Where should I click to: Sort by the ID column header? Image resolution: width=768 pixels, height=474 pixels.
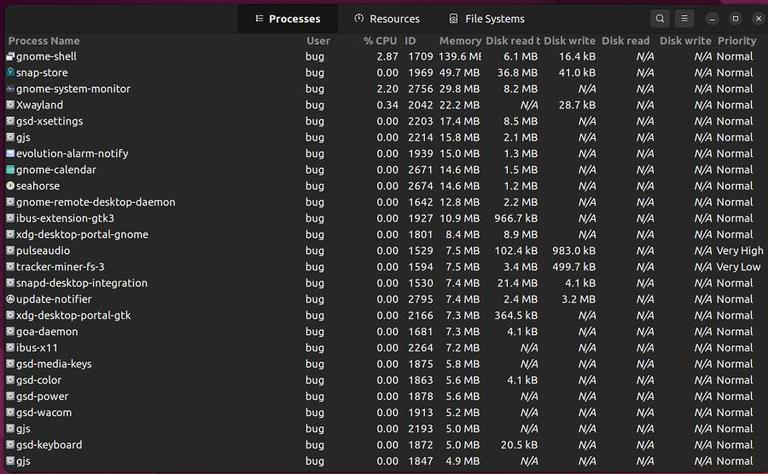click(410, 41)
